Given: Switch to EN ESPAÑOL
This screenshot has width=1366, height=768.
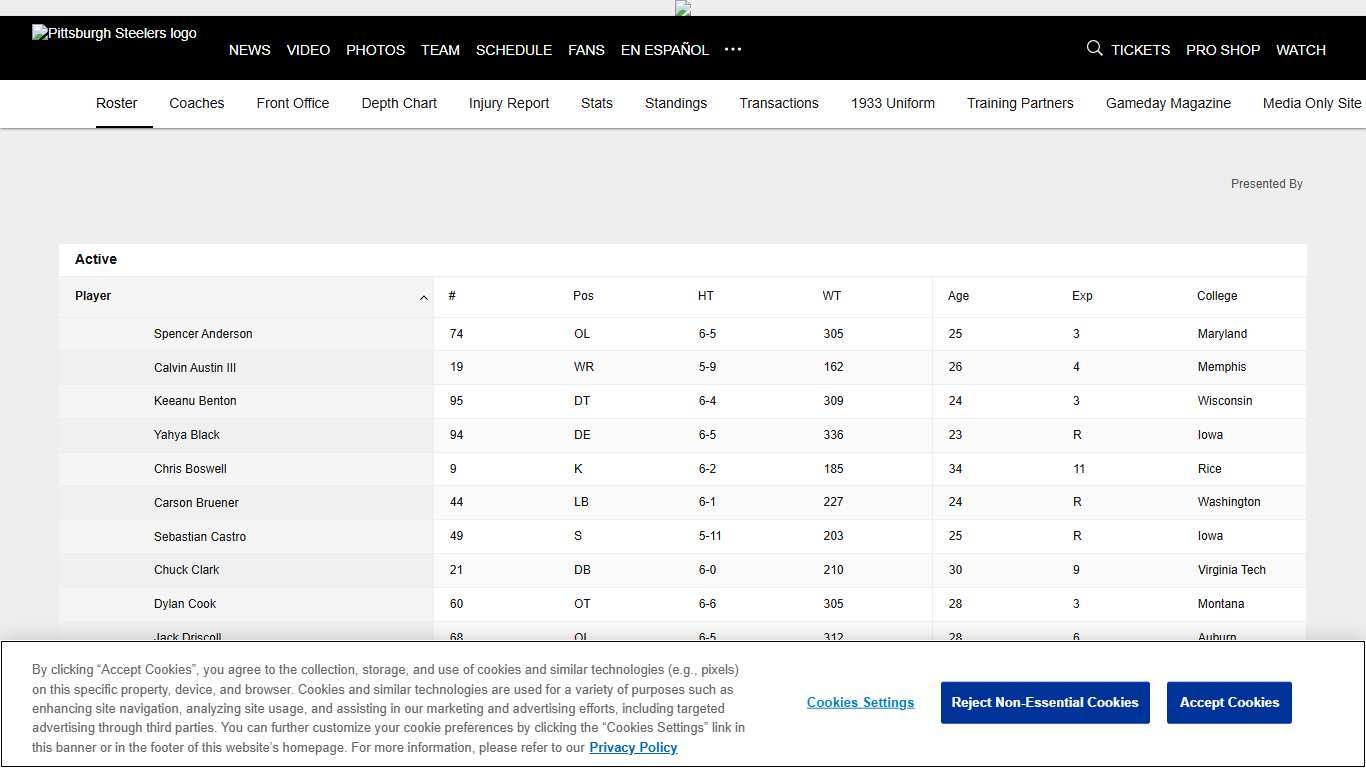Looking at the screenshot, I should click(x=664, y=50).
